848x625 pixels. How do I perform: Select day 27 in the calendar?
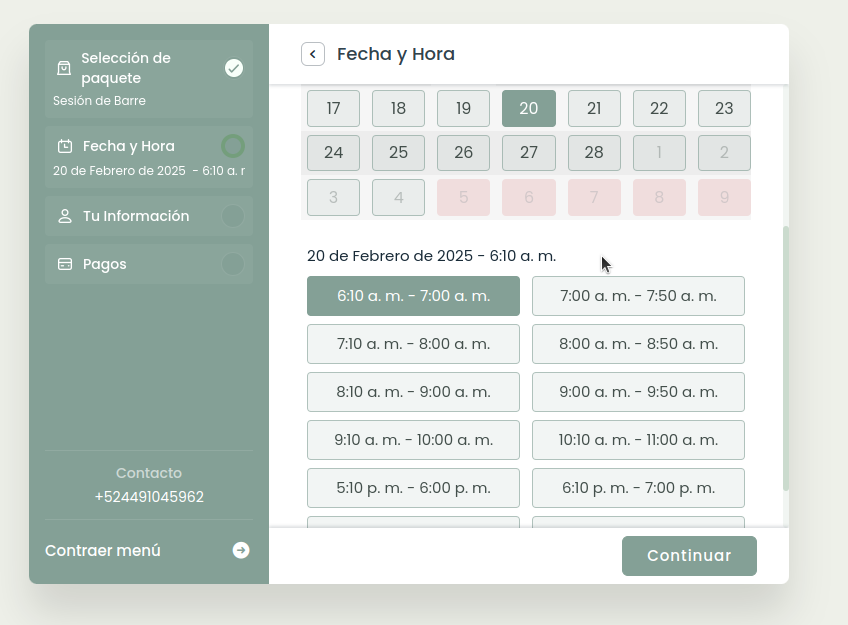529,153
